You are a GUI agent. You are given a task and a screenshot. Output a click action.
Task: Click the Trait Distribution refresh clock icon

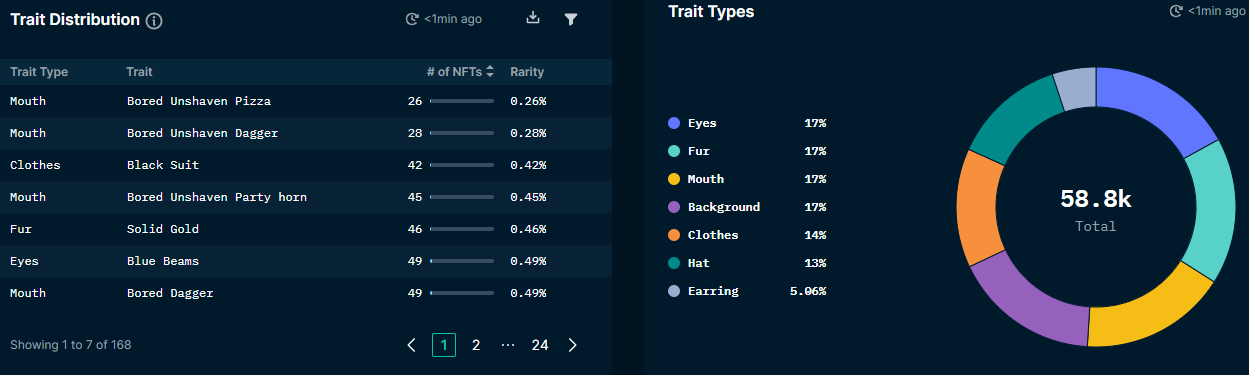pyautogui.click(x=412, y=19)
